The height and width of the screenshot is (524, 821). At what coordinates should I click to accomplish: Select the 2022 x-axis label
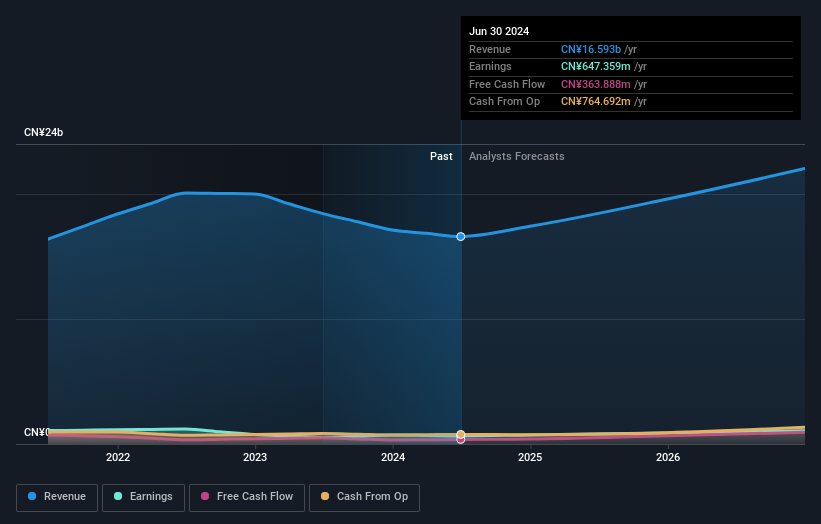click(x=118, y=457)
